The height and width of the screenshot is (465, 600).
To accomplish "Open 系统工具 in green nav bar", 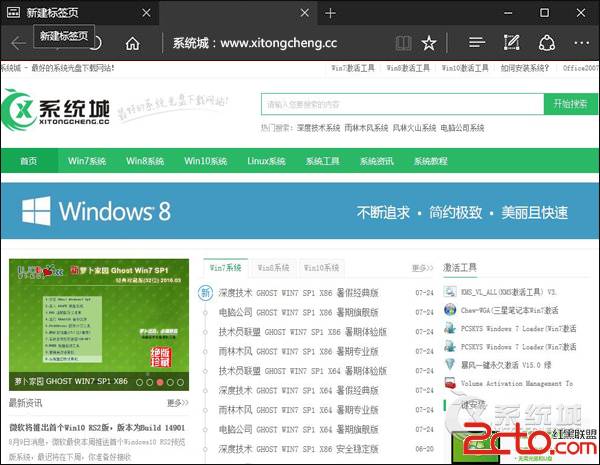I will [322, 161].
